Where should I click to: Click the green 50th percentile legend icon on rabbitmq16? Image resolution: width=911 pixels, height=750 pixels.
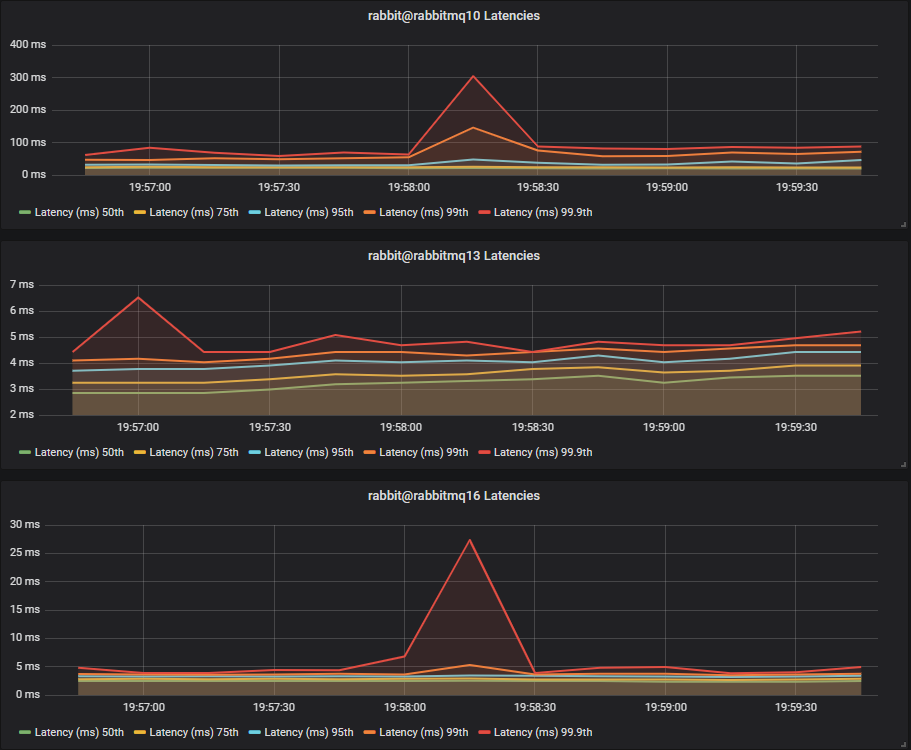[x=27, y=732]
